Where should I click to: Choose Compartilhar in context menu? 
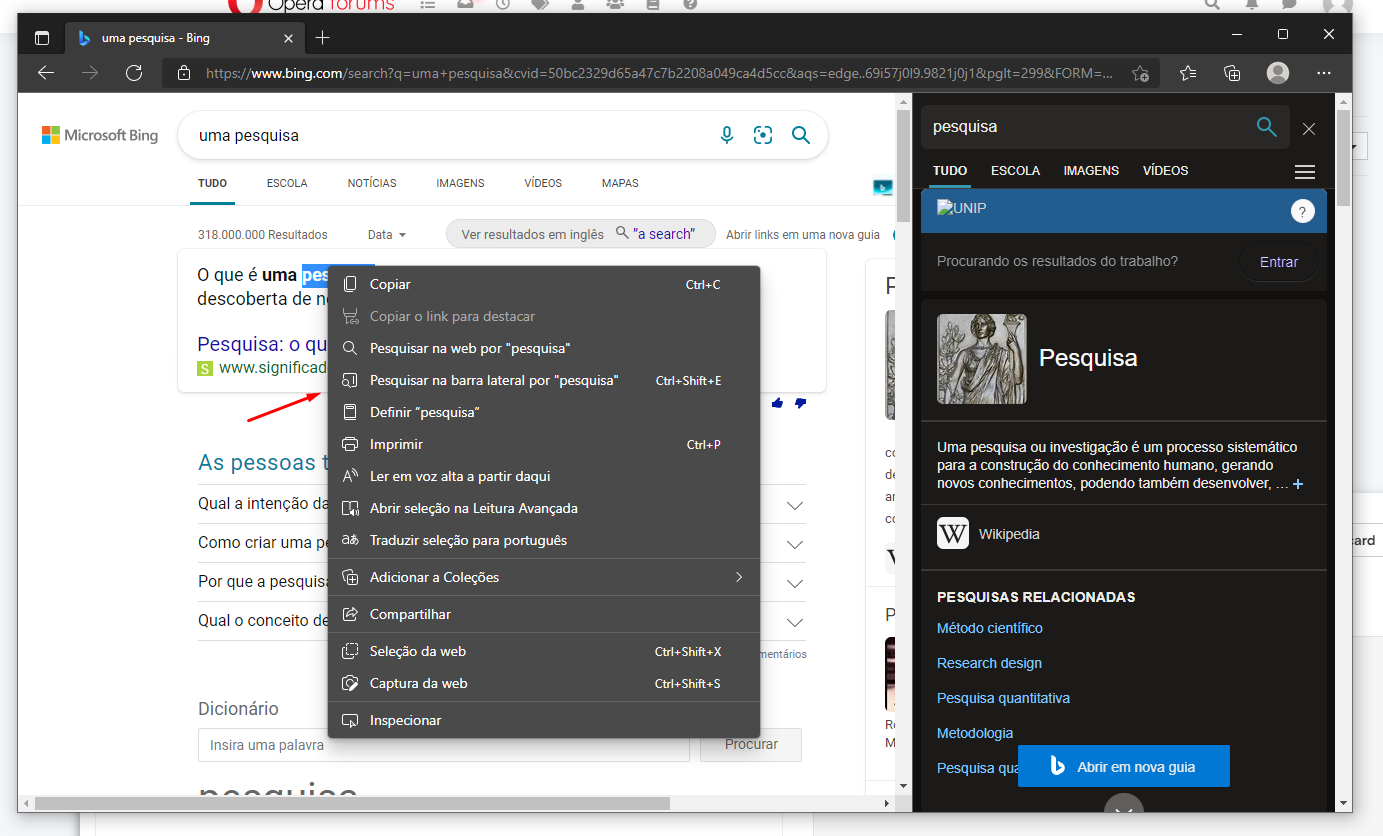(544, 614)
